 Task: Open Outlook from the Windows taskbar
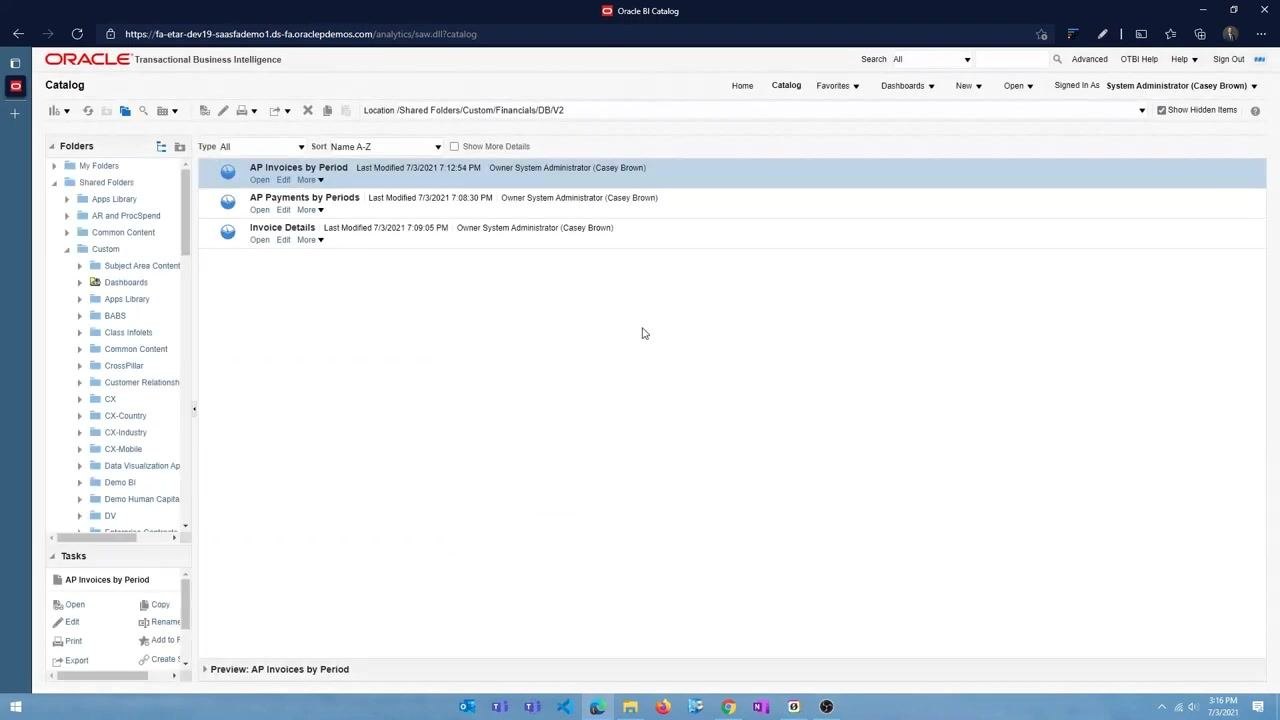pos(467,707)
